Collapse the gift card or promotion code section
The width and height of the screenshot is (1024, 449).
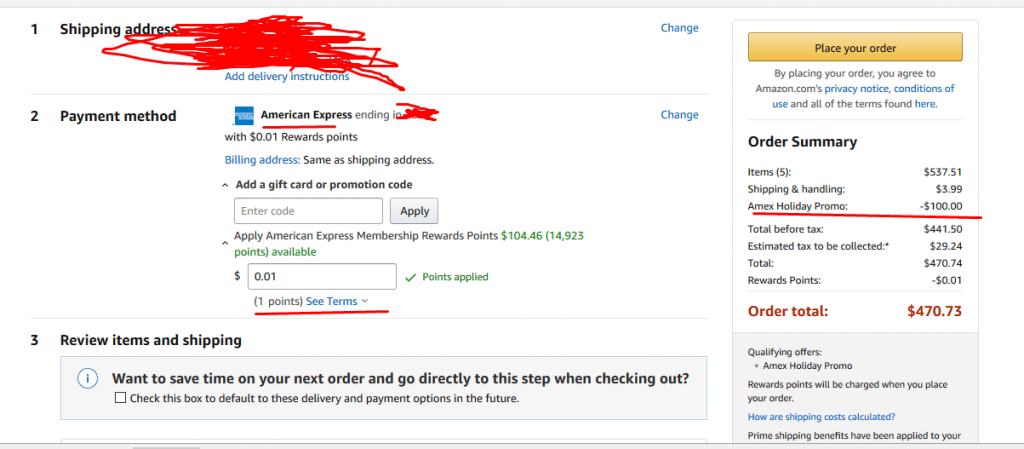(x=226, y=185)
